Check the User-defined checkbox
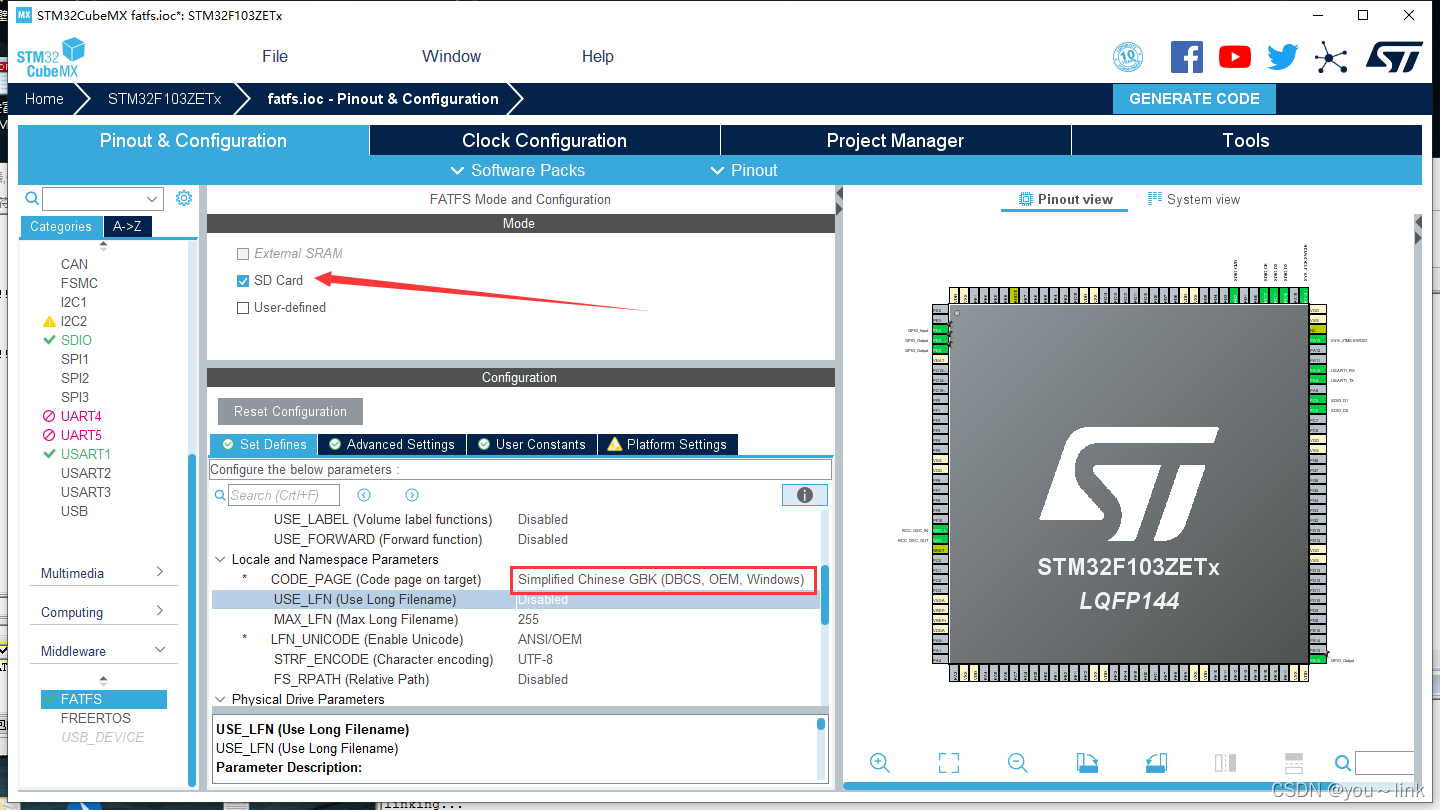The width and height of the screenshot is (1440, 810). point(243,308)
